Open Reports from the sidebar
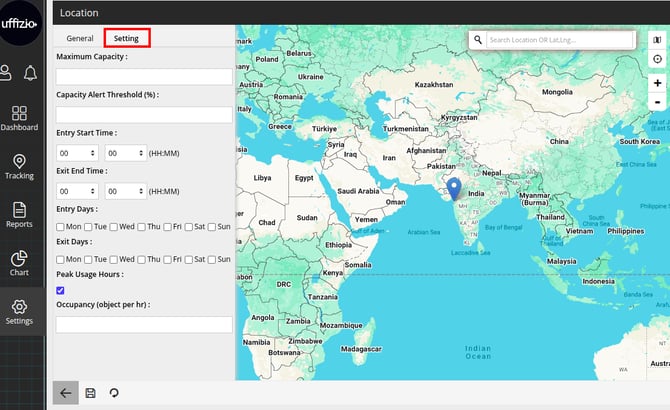Viewport: 670px width, 410px height. click(x=19, y=215)
